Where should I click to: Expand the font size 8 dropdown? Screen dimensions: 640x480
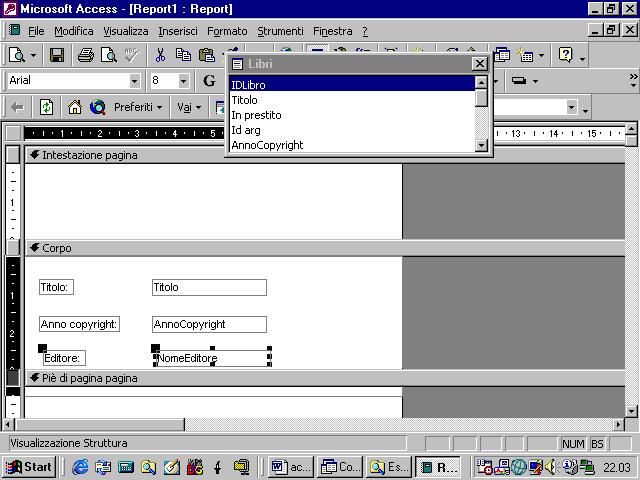tap(184, 81)
